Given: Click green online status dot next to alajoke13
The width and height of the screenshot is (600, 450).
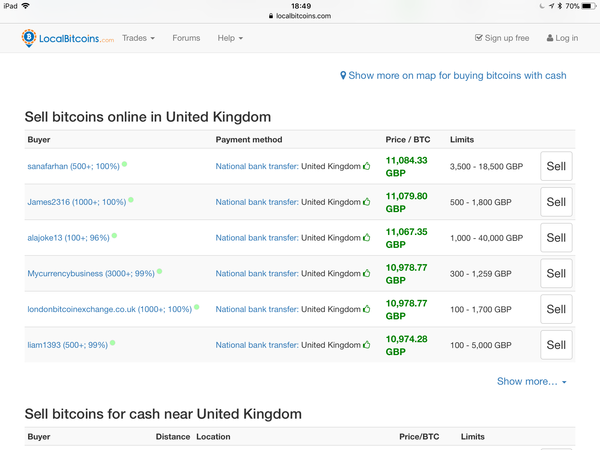Looking at the screenshot, I should click(x=114, y=236).
